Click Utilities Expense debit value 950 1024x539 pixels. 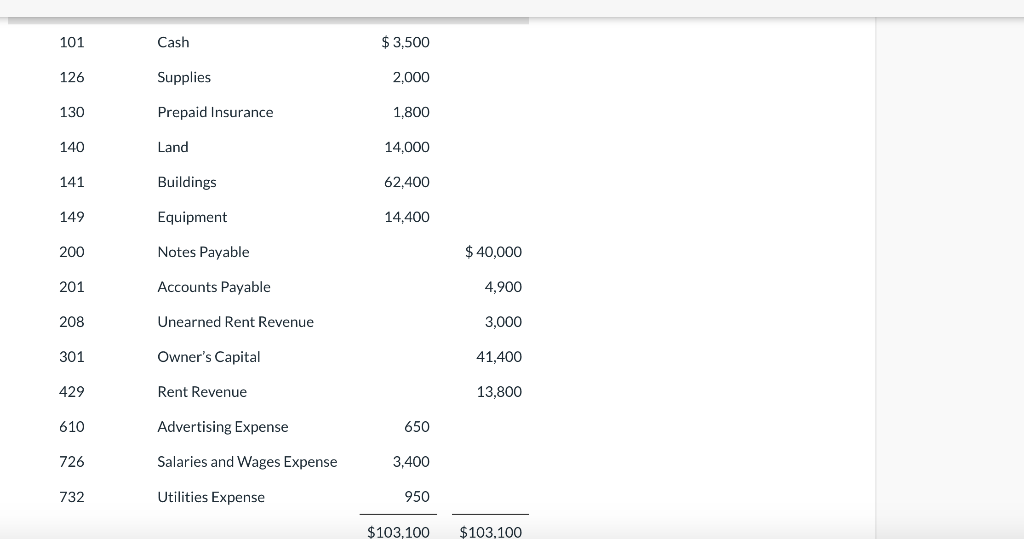click(x=417, y=497)
